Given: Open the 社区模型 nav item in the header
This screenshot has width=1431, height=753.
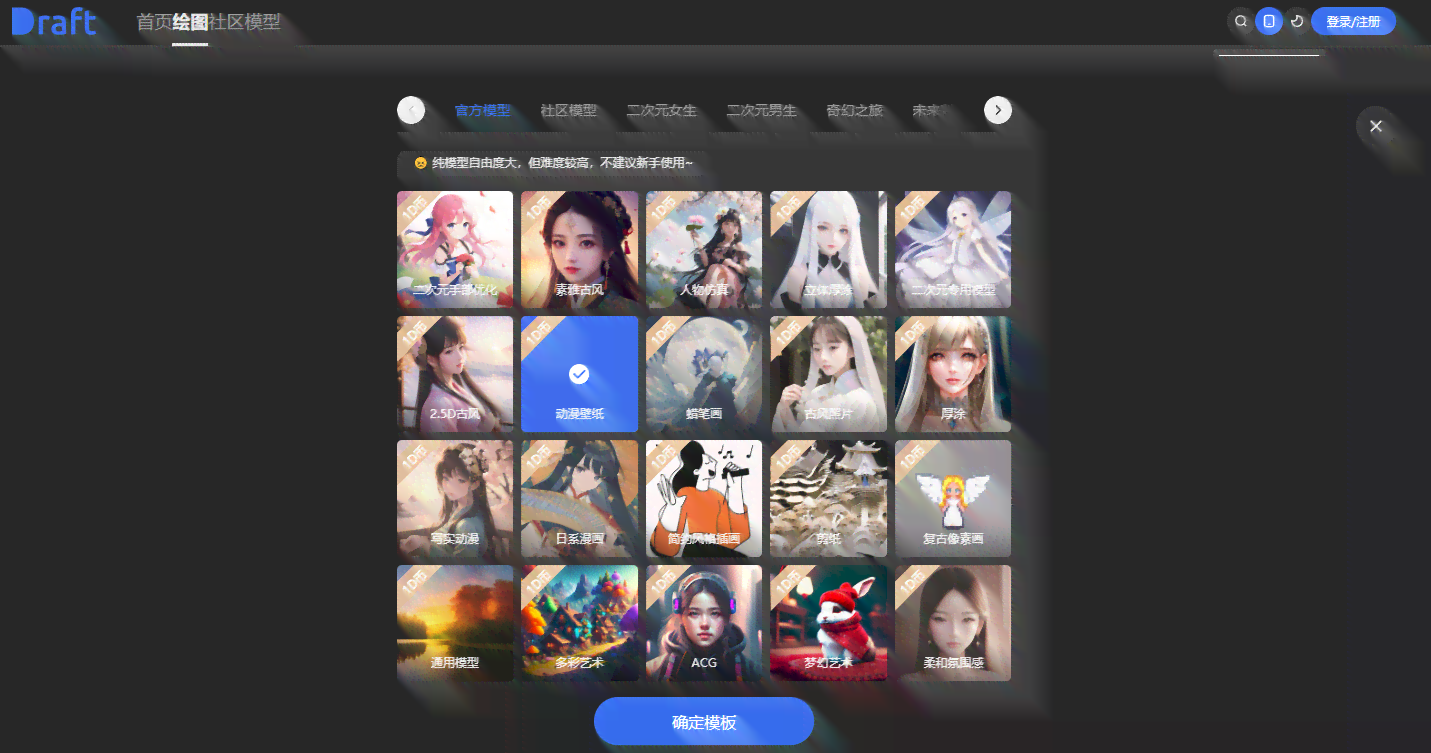Looking at the screenshot, I should (245, 22).
